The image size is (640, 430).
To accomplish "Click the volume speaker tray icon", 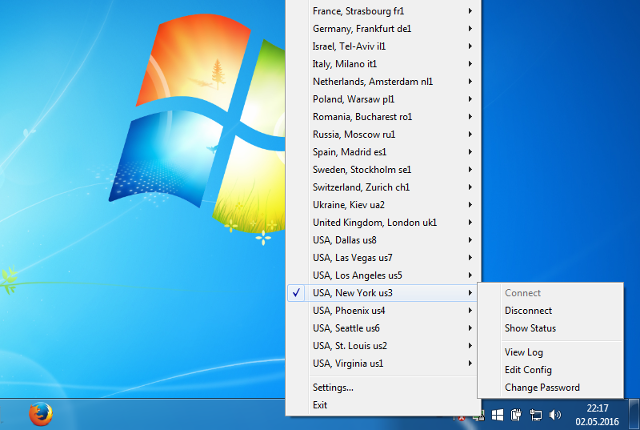I will 555,415.
